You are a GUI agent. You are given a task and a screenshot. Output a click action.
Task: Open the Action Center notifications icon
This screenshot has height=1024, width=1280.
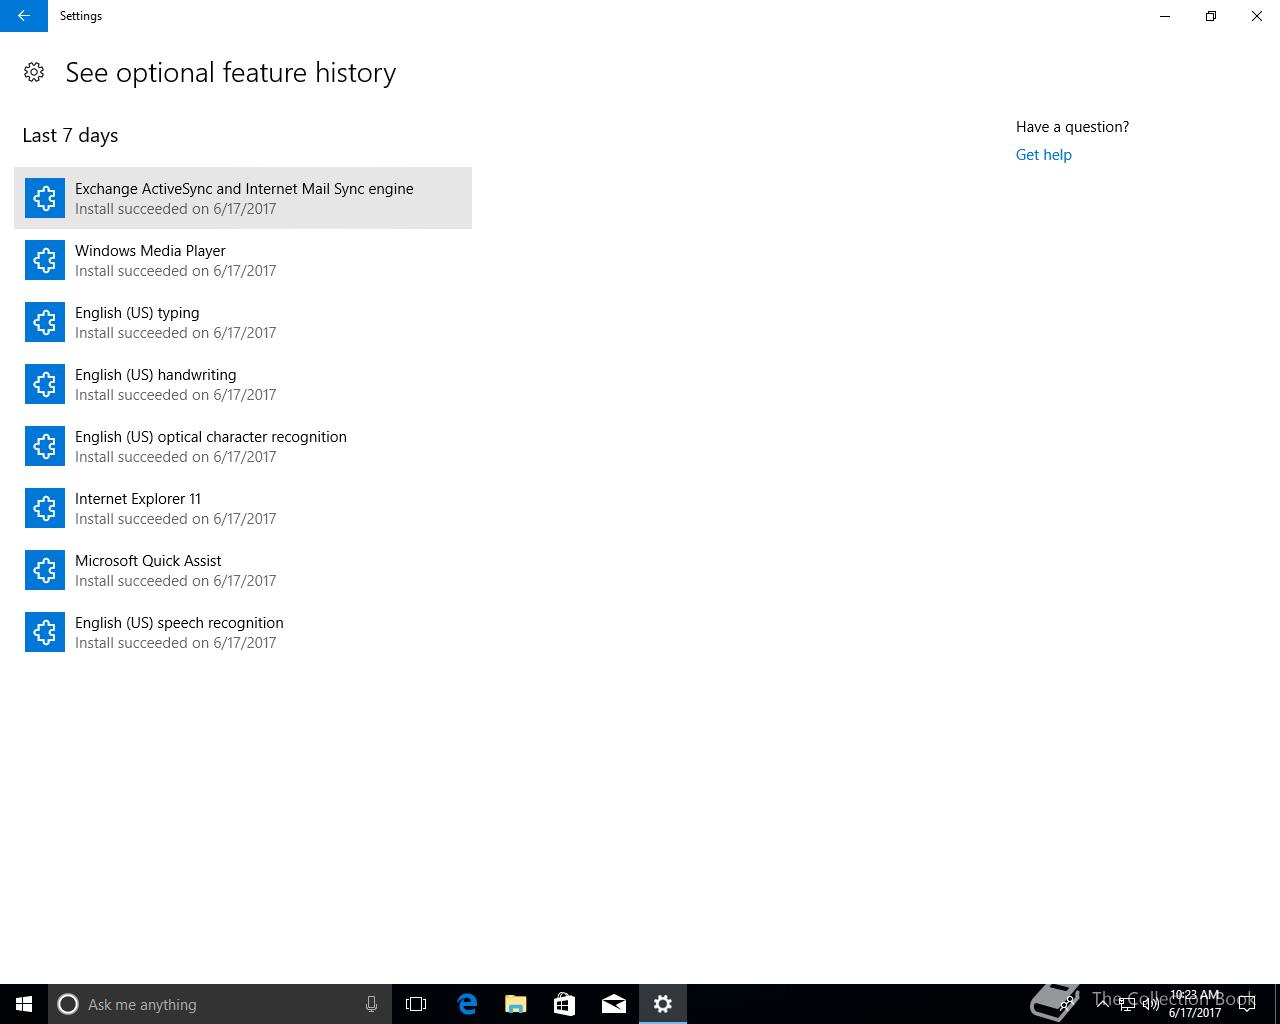point(1246,1004)
